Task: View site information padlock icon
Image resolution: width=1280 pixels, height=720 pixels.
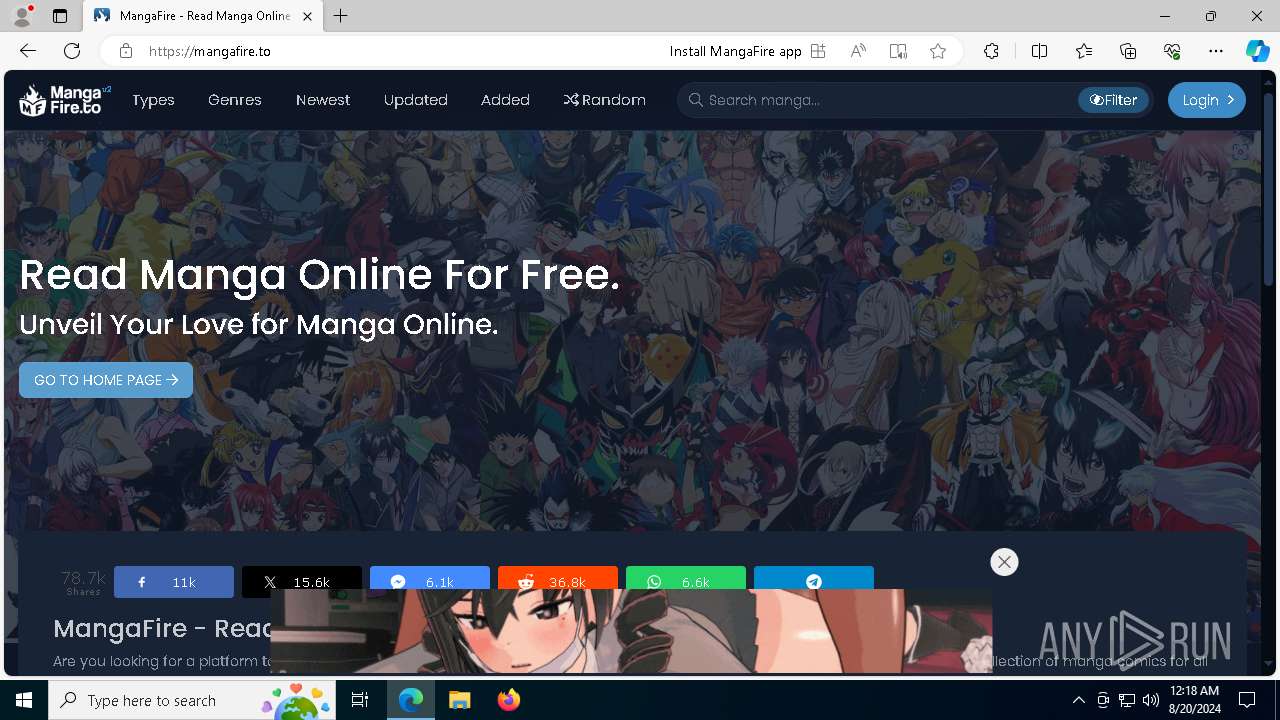Action: coord(126,51)
